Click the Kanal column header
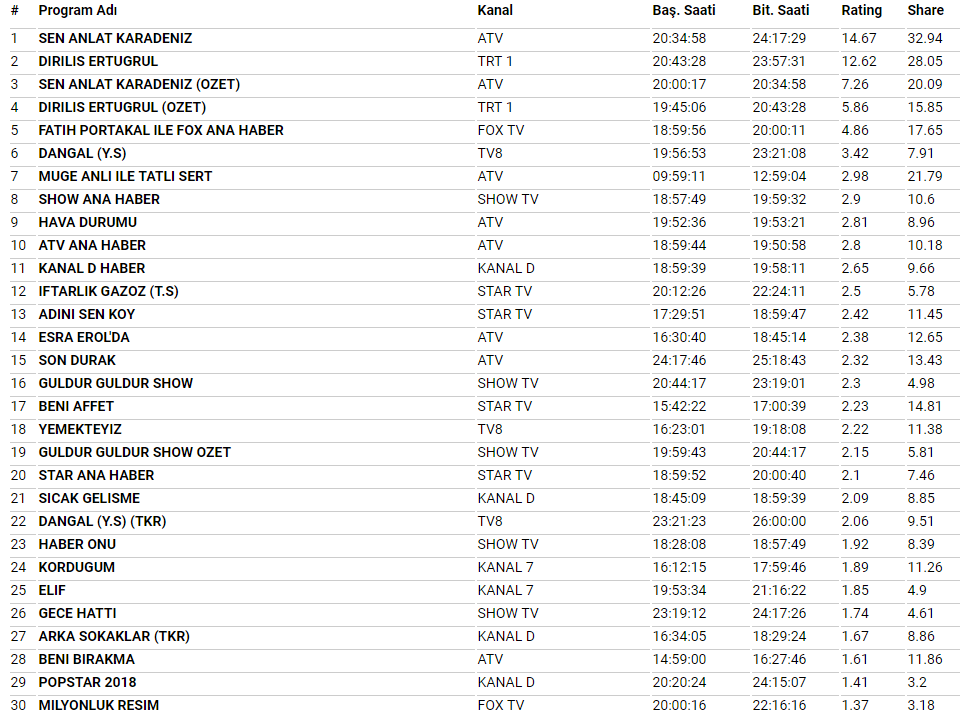This screenshot has width=960, height=716. pos(495,10)
